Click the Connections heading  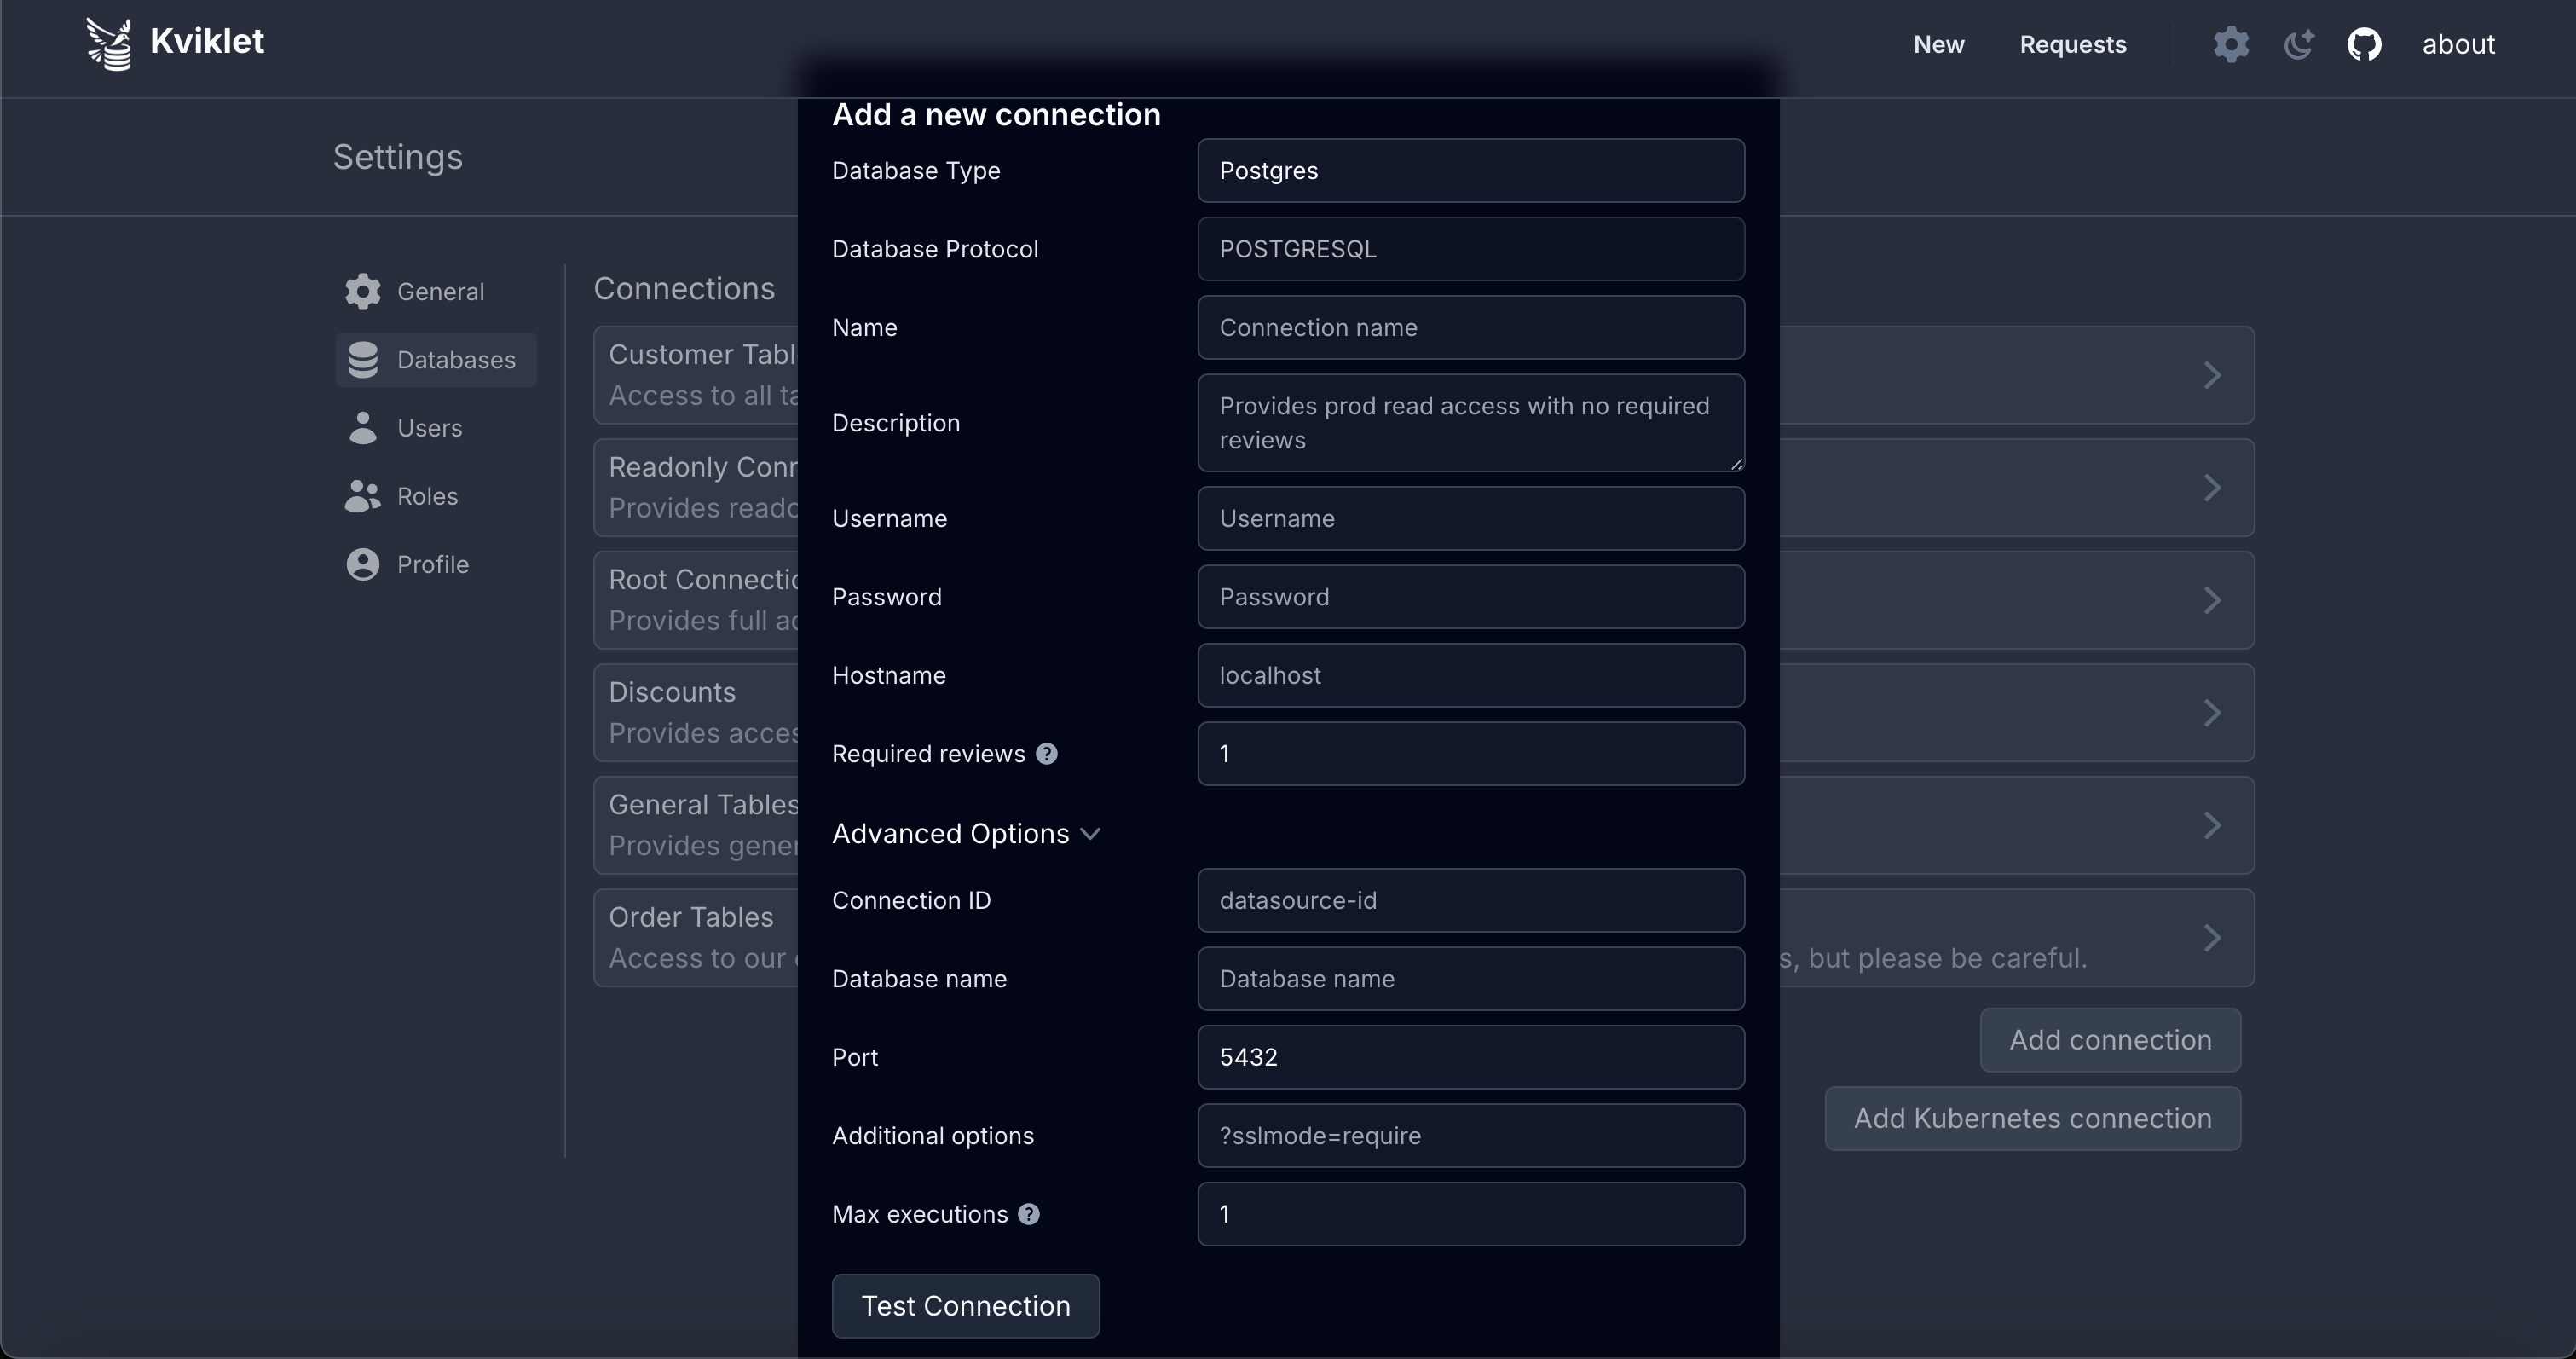[684, 288]
